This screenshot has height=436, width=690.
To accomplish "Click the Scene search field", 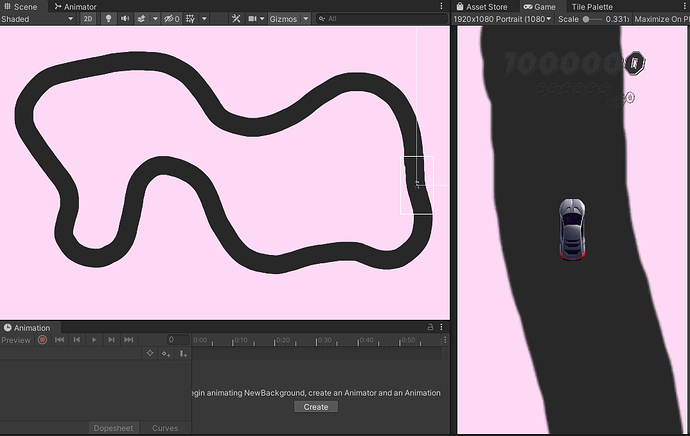I will pyautogui.click(x=382, y=19).
